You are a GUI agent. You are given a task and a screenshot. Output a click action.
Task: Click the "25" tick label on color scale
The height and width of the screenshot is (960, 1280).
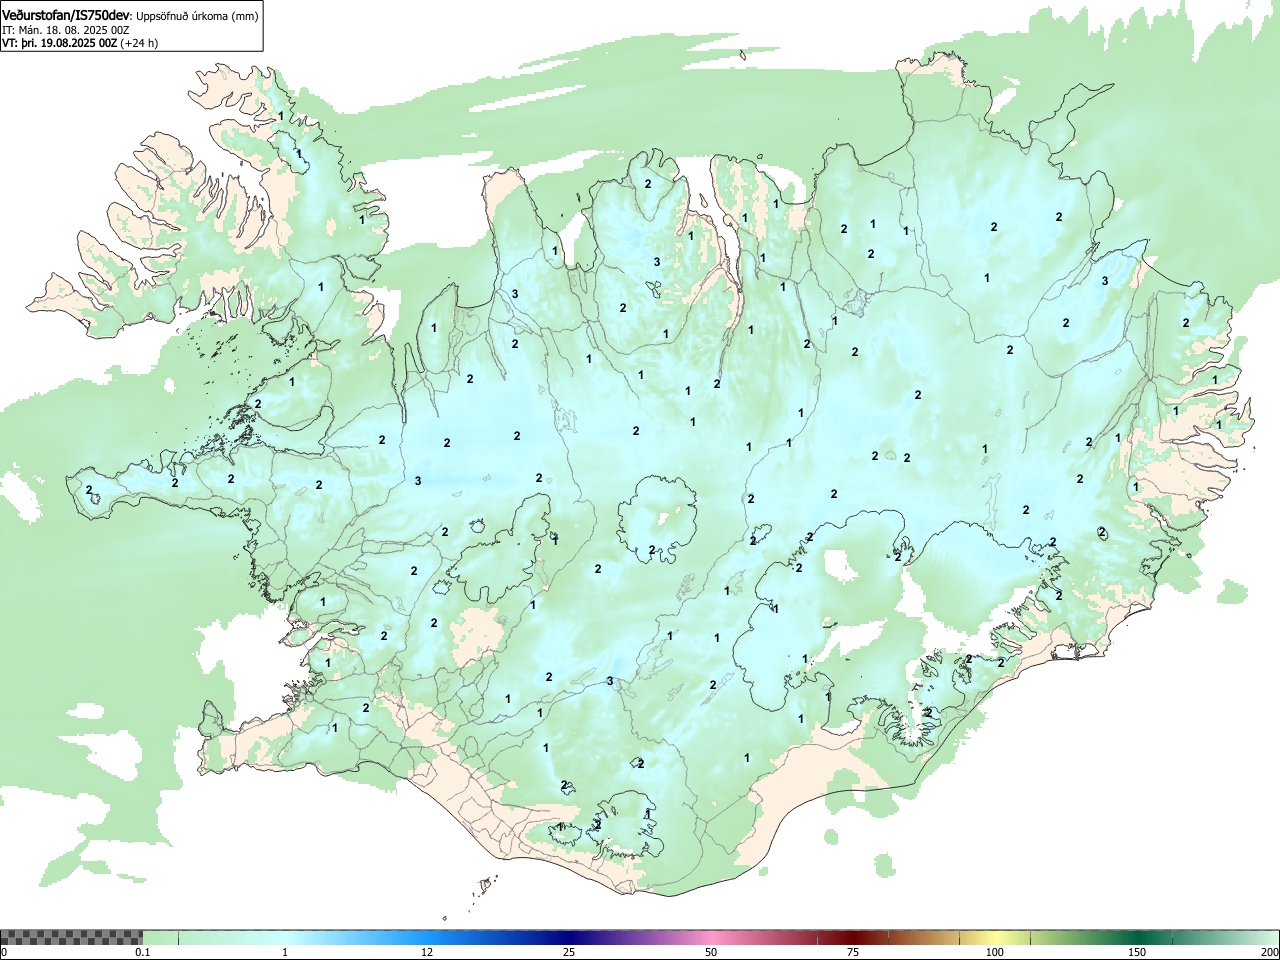[569, 952]
